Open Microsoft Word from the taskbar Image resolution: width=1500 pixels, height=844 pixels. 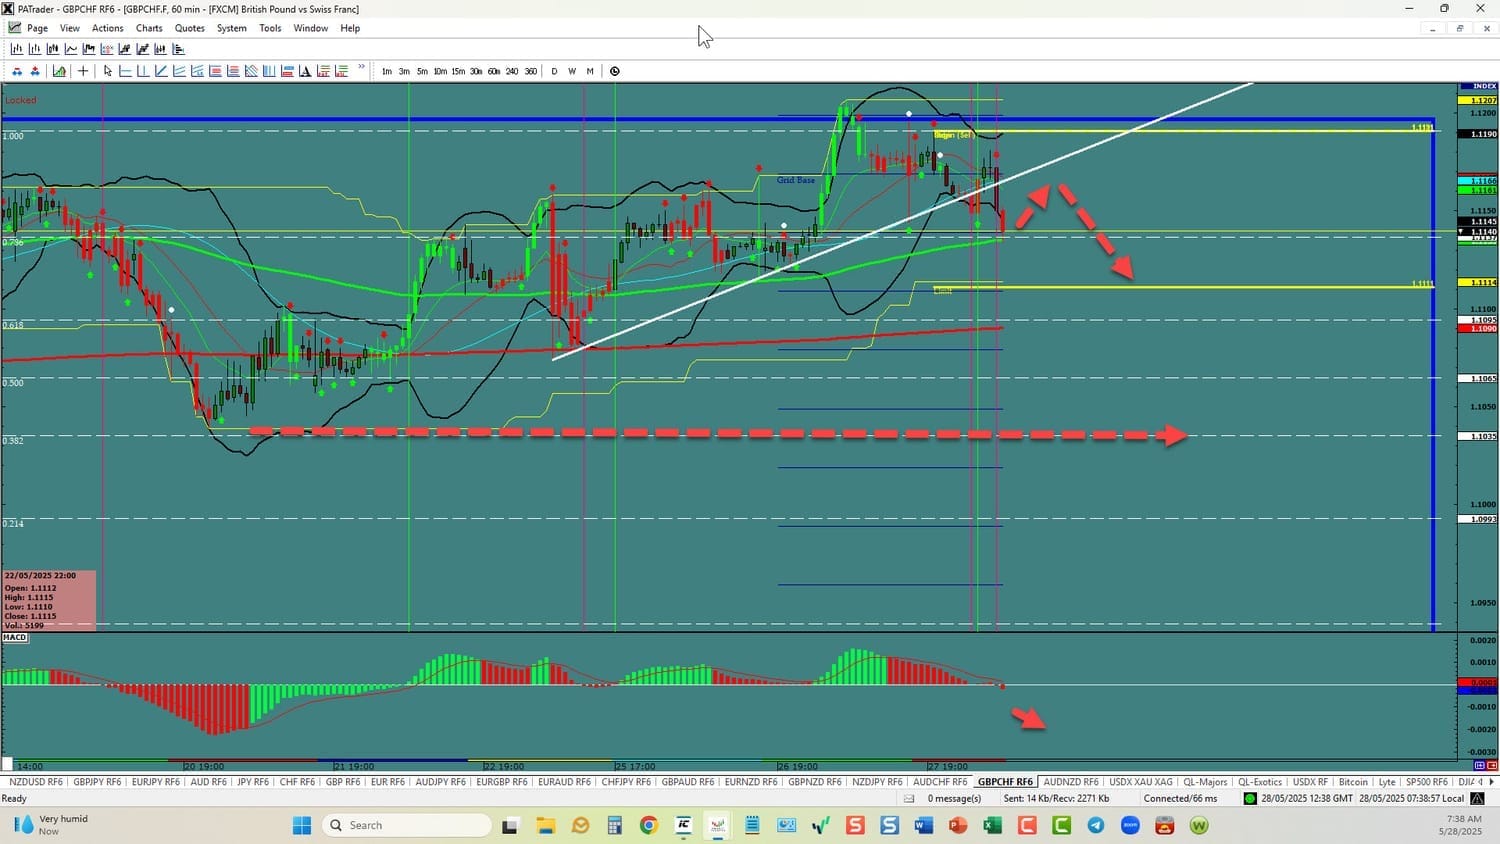point(923,825)
